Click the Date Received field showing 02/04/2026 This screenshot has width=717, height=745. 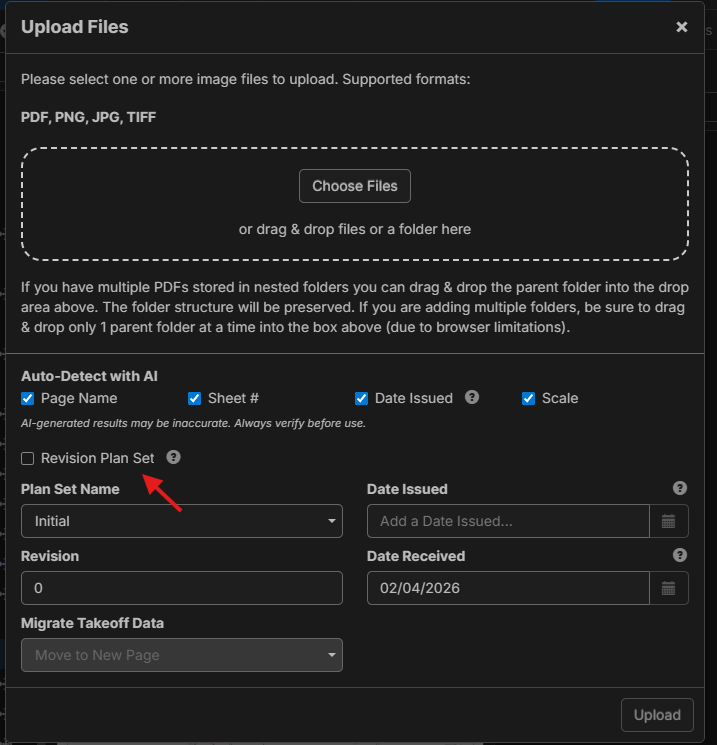508,588
